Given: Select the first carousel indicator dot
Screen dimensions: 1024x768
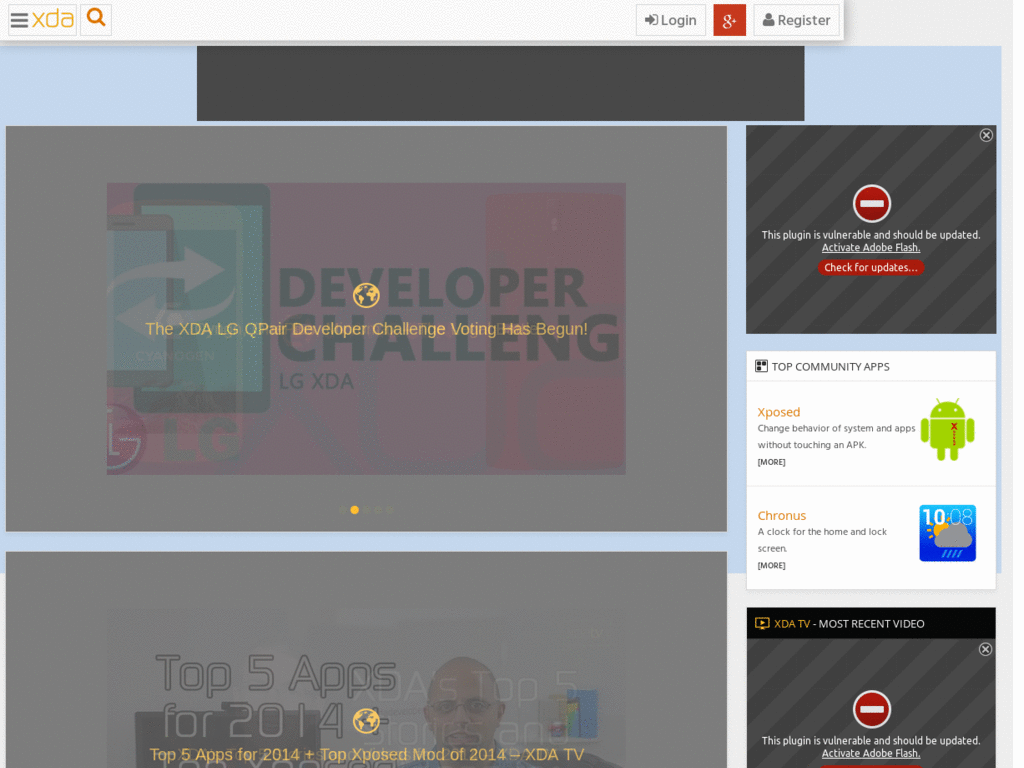Looking at the screenshot, I should 343,510.
